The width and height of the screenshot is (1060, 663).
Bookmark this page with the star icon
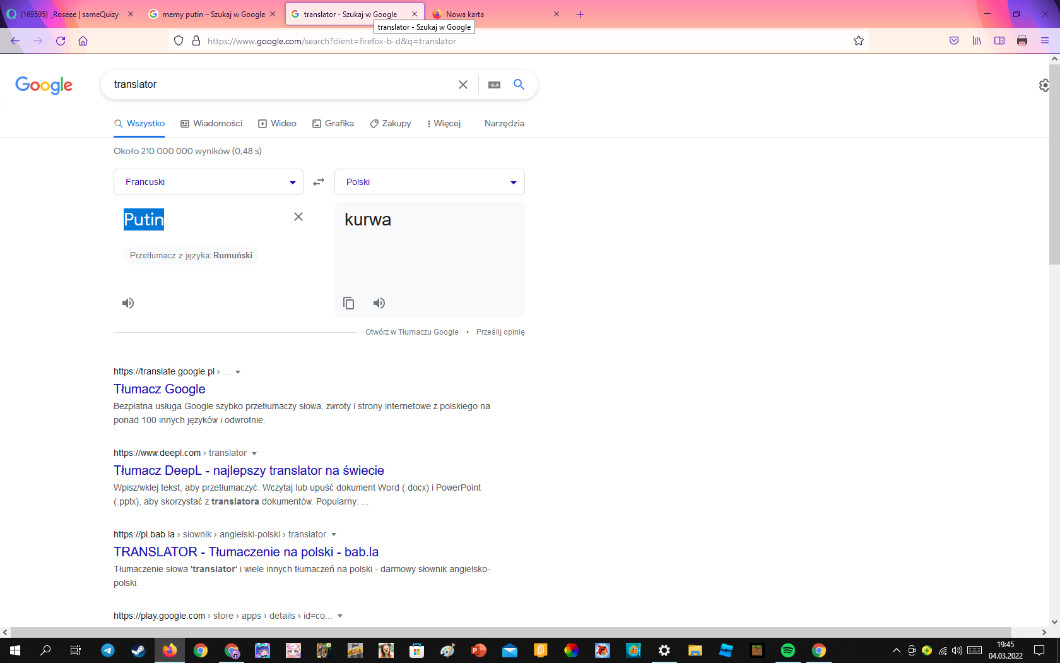tap(858, 41)
